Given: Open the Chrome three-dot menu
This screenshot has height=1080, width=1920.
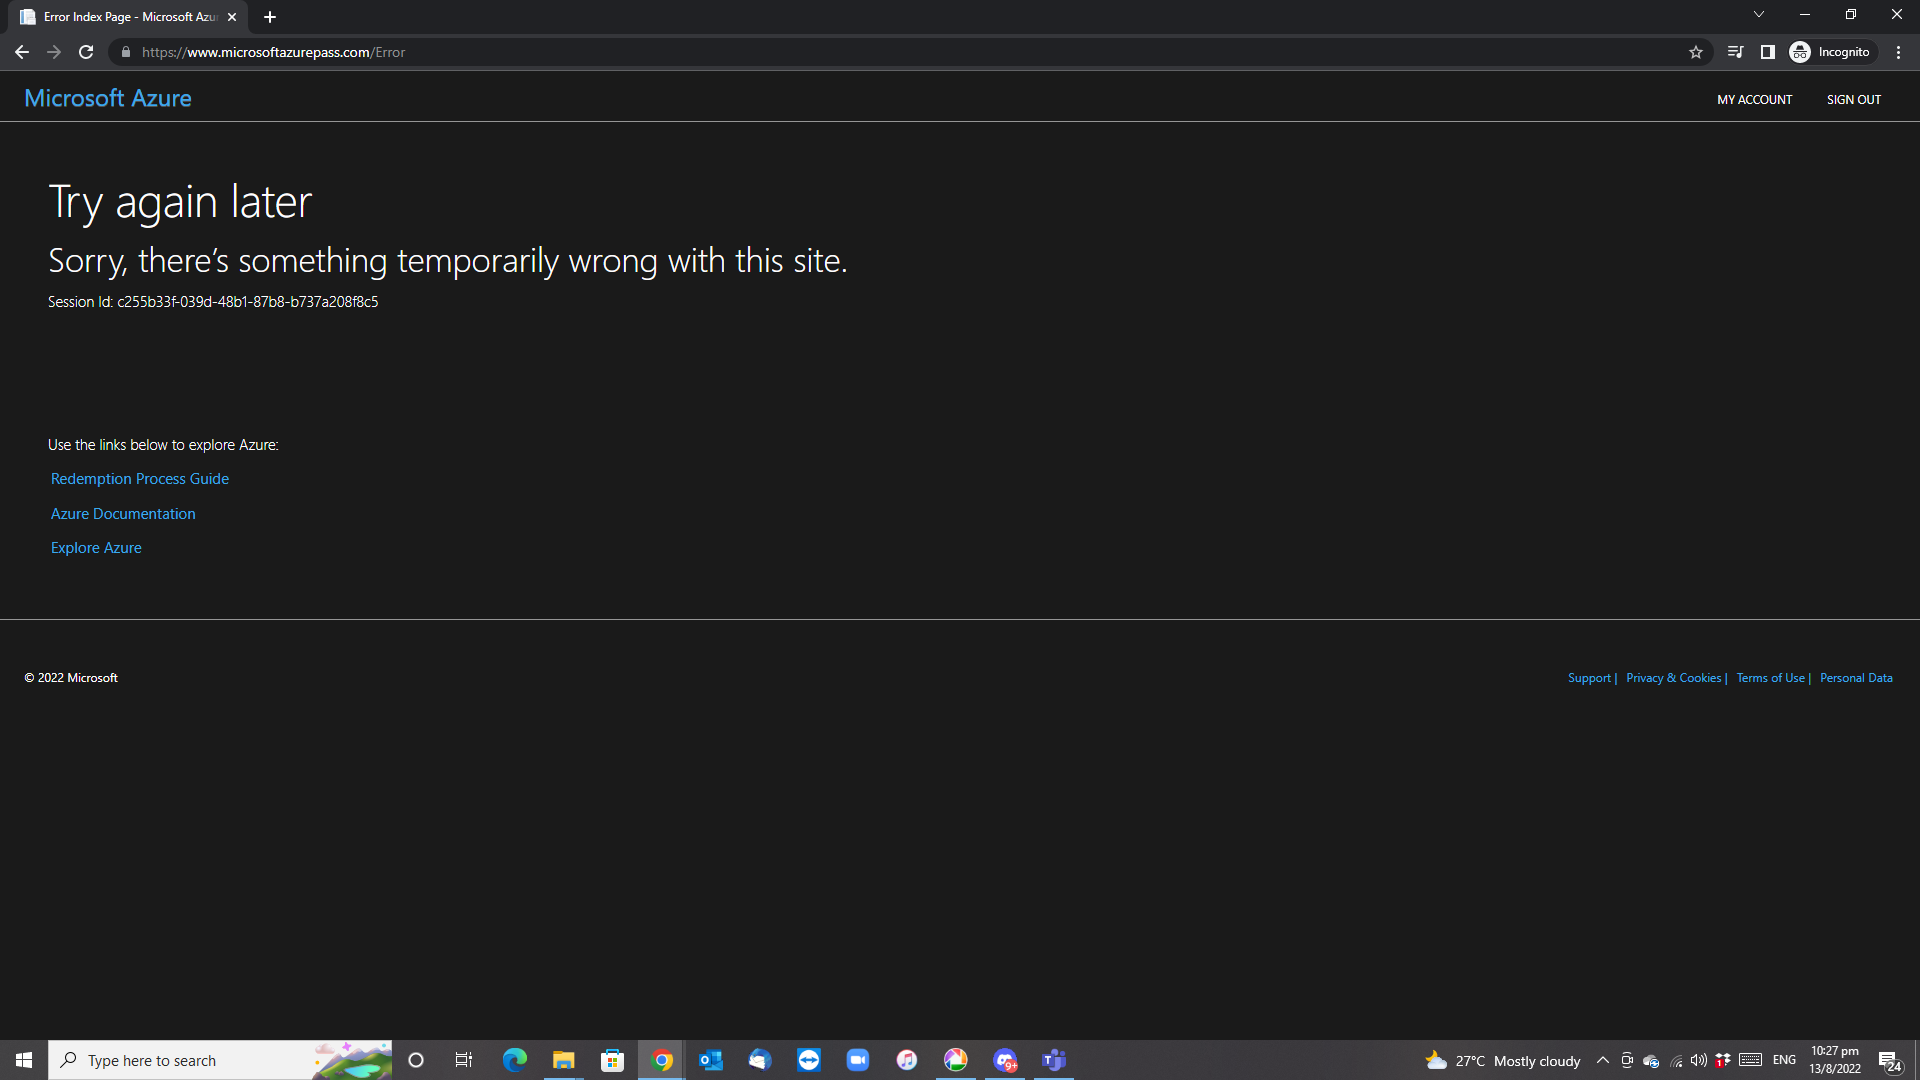Looking at the screenshot, I should tap(1898, 52).
